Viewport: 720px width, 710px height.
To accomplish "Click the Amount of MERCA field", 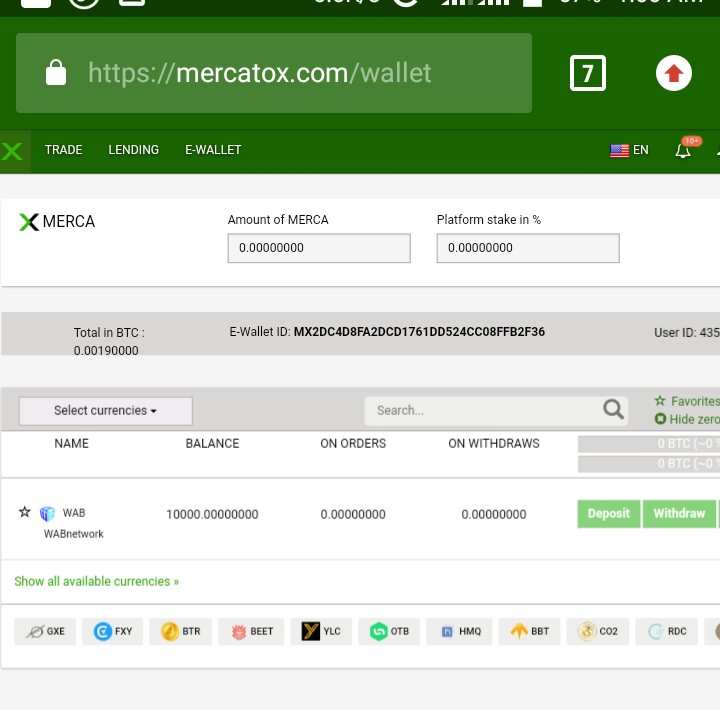I will (319, 248).
